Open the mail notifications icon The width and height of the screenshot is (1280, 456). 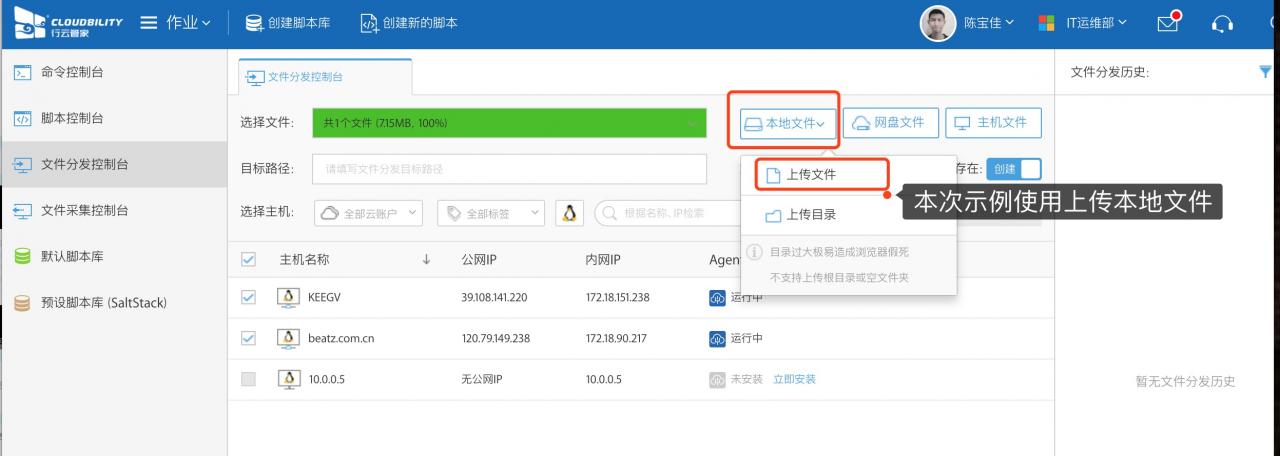pos(1169,22)
